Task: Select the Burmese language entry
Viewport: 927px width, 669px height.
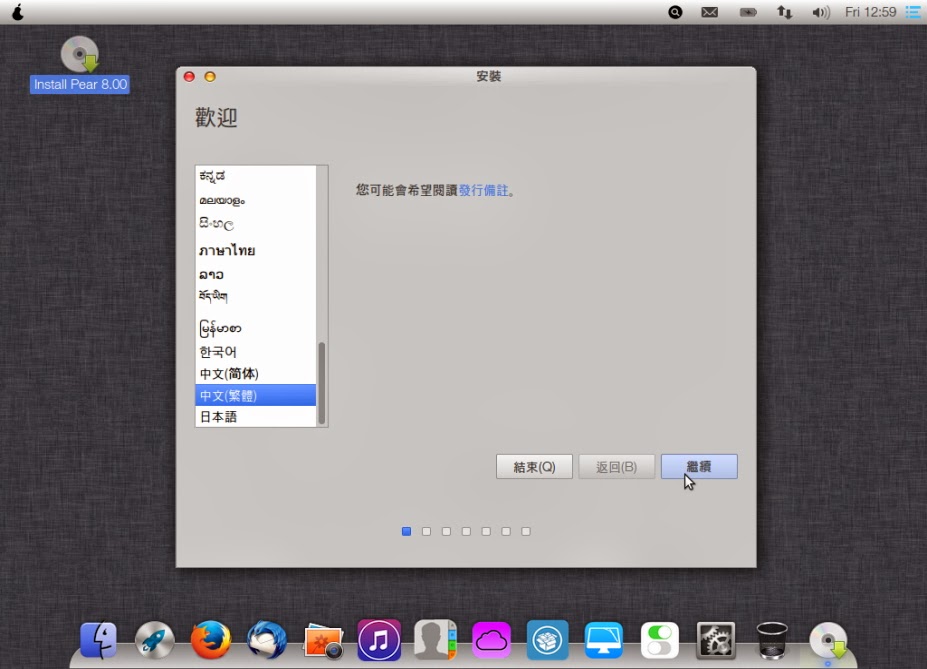Action: click(255, 328)
